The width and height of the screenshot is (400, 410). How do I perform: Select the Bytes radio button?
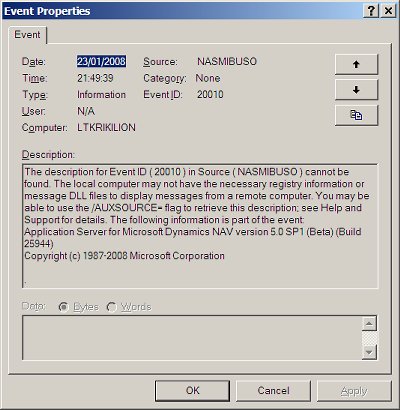point(63,307)
